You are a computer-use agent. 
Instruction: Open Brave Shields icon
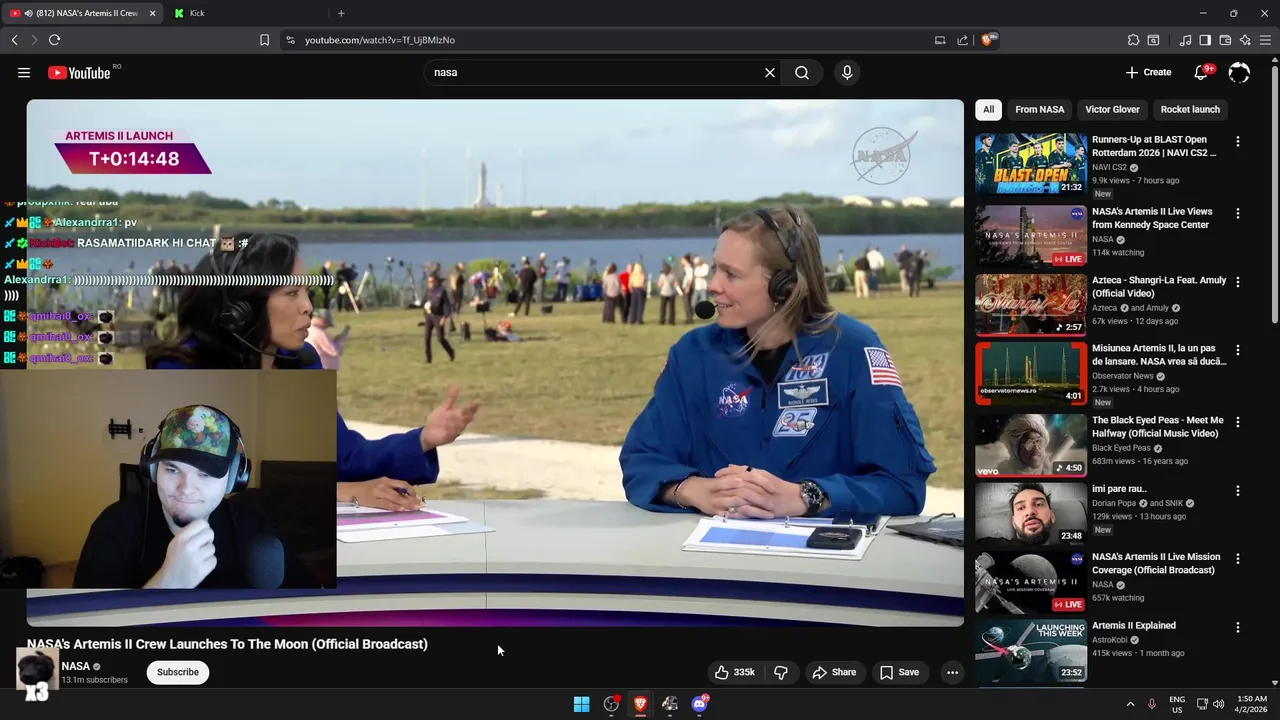click(x=988, y=40)
